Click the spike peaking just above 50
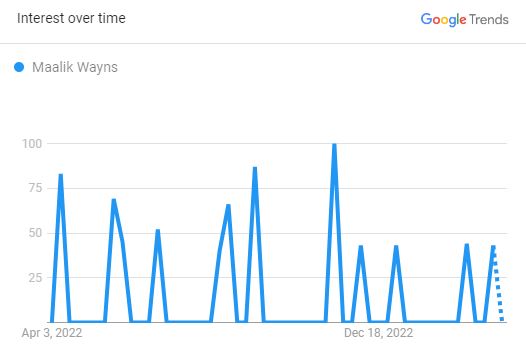526x363 pixels. [x=158, y=231]
